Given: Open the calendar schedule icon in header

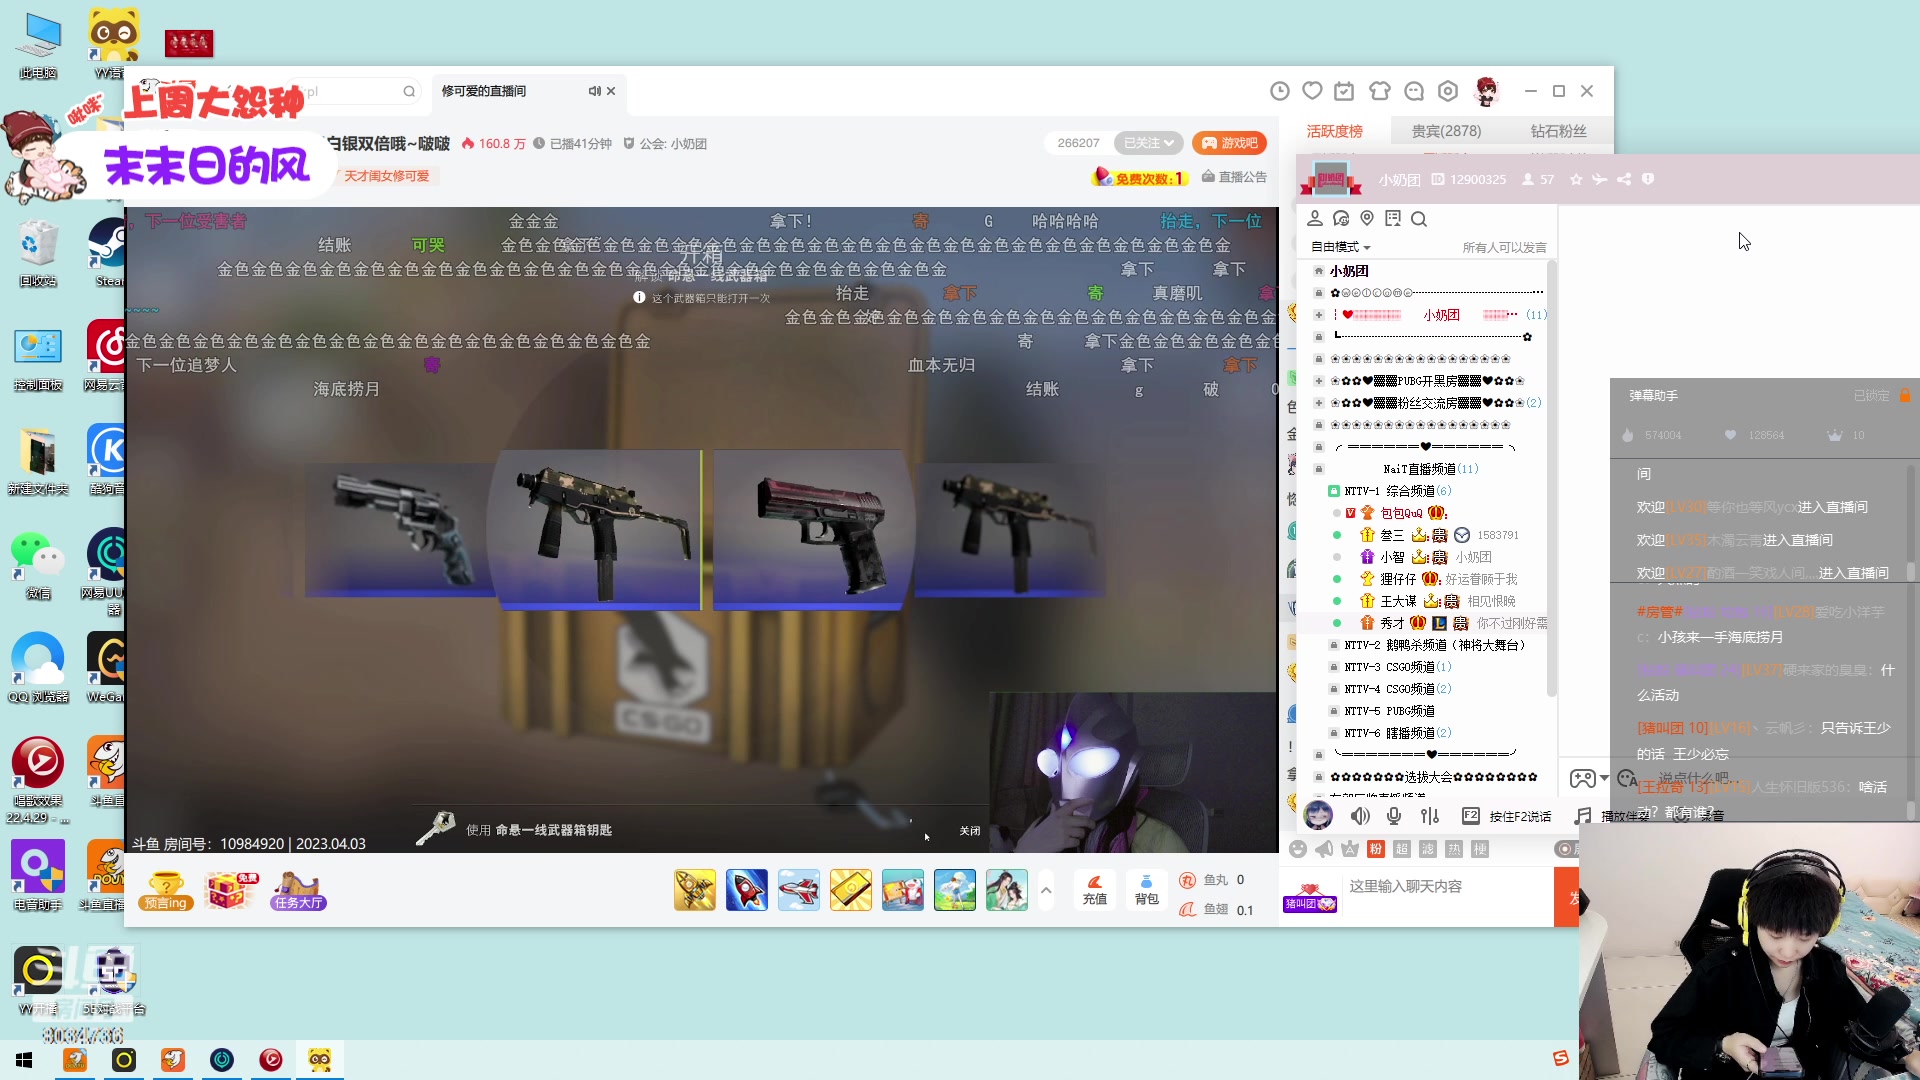Looking at the screenshot, I should [x=1345, y=91].
